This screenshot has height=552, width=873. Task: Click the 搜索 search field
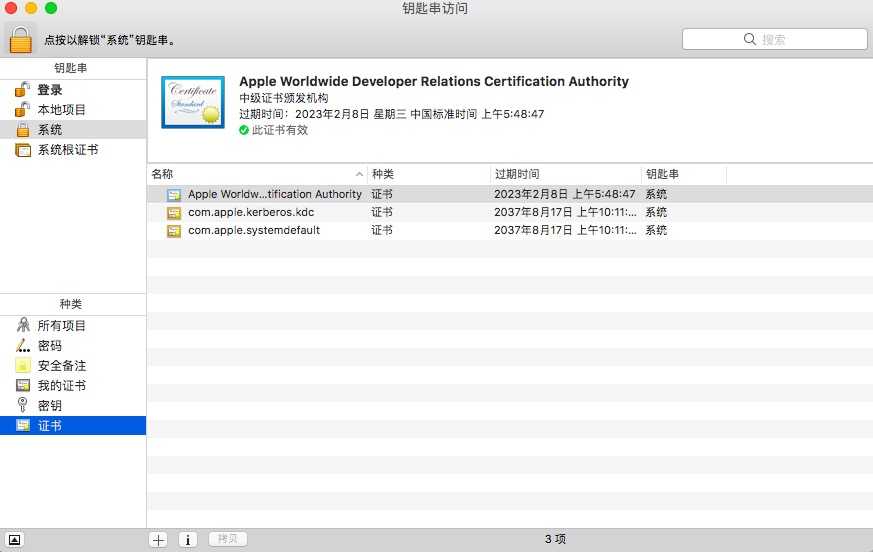[x=774, y=39]
